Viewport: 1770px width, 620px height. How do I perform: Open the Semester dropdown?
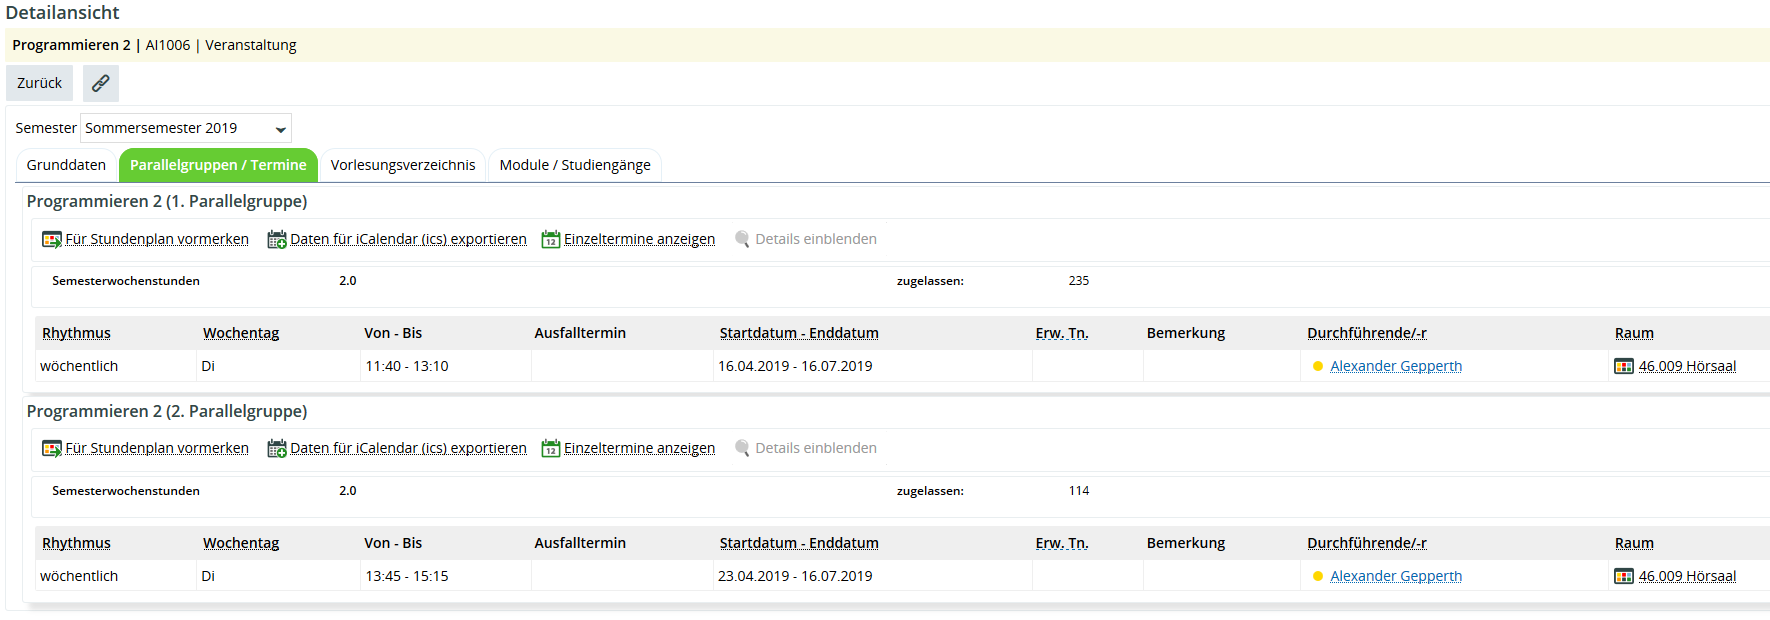186,128
